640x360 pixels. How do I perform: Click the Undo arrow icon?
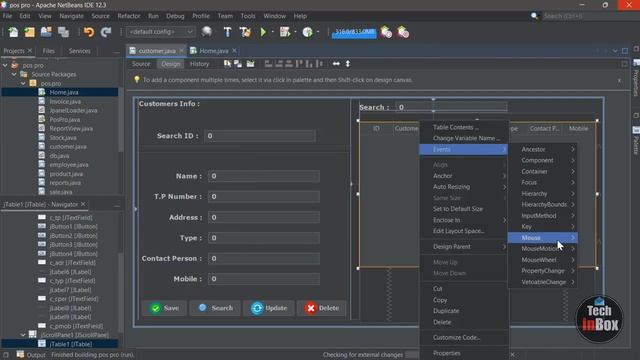pos(89,32)
